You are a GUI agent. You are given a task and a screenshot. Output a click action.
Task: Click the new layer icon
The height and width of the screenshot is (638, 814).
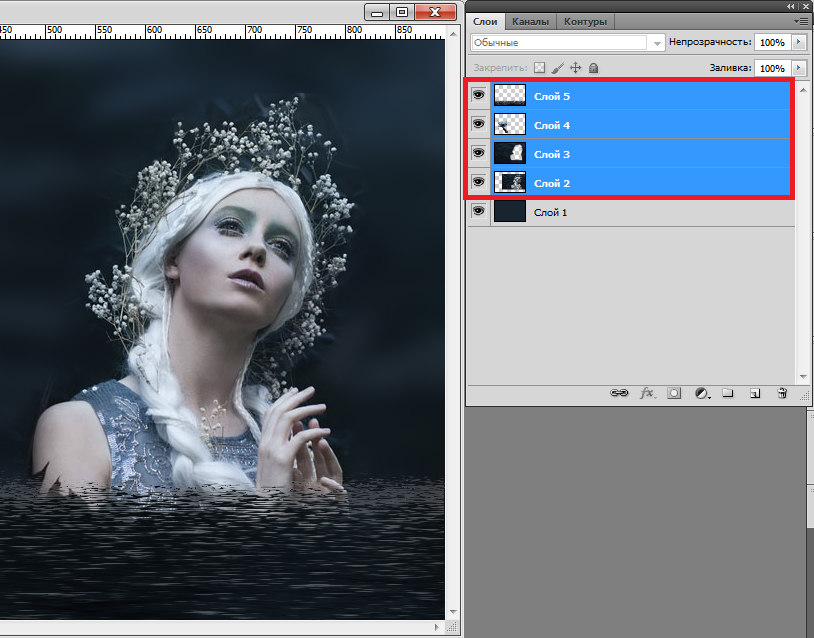(x=755, y=394)
